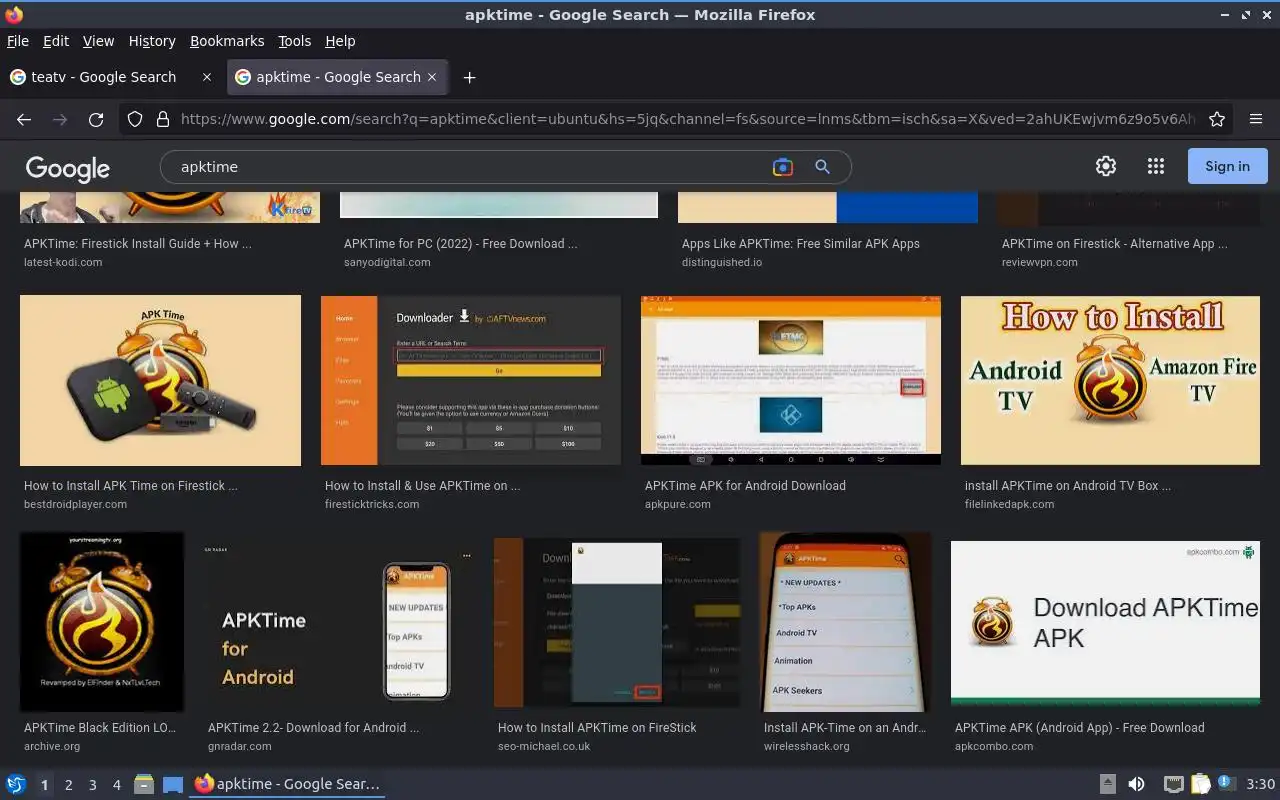The height and width of the screenshot is (800, 1280).
Task: Open APKTime for Android gnradar image
Action: pos(339,623)
